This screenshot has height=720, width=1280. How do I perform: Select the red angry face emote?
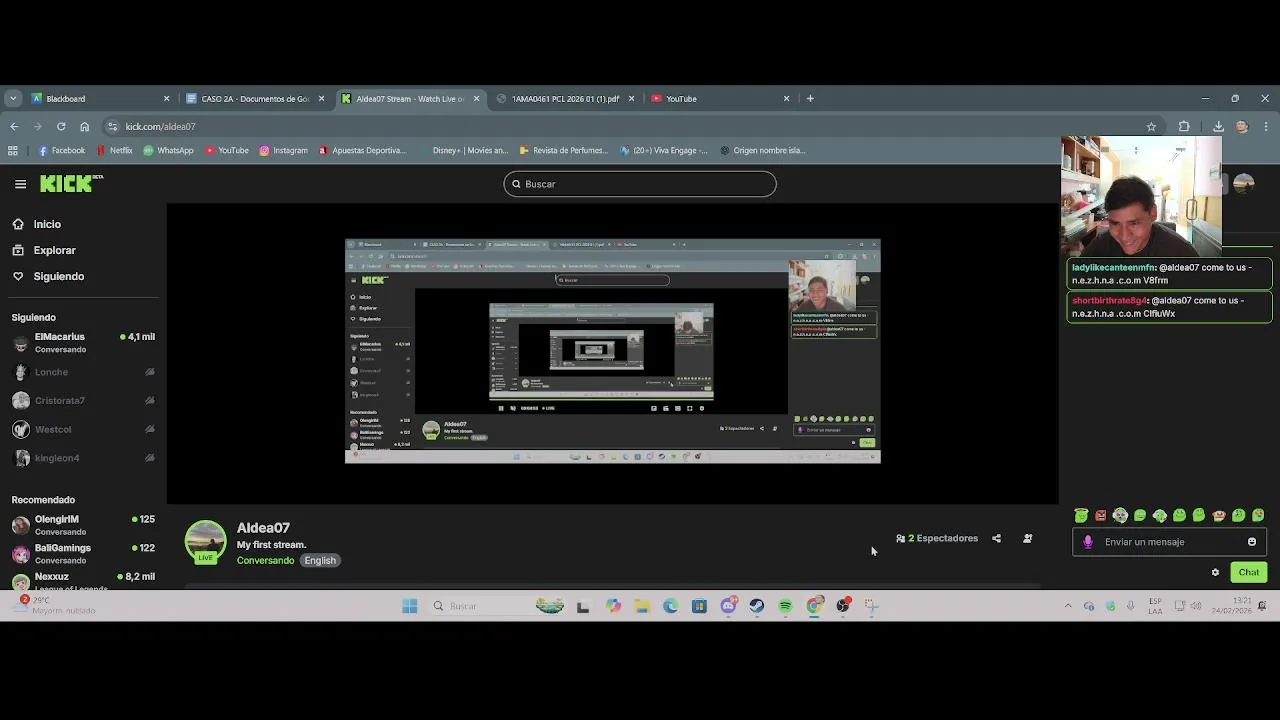pyautogui.click(x=1100, y=516)
